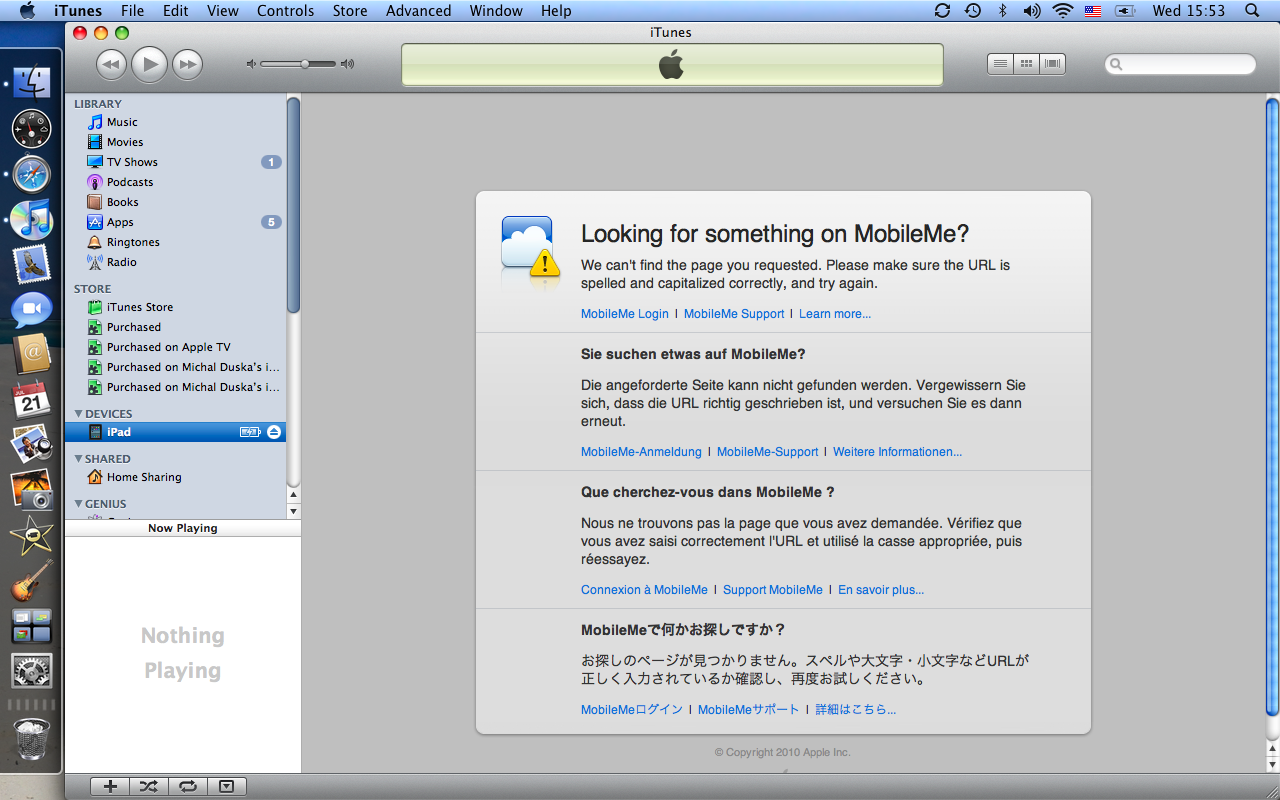Open iCal from the Dock
Viewport: 1280px width, 800px height.
click(x=32, y=400)
